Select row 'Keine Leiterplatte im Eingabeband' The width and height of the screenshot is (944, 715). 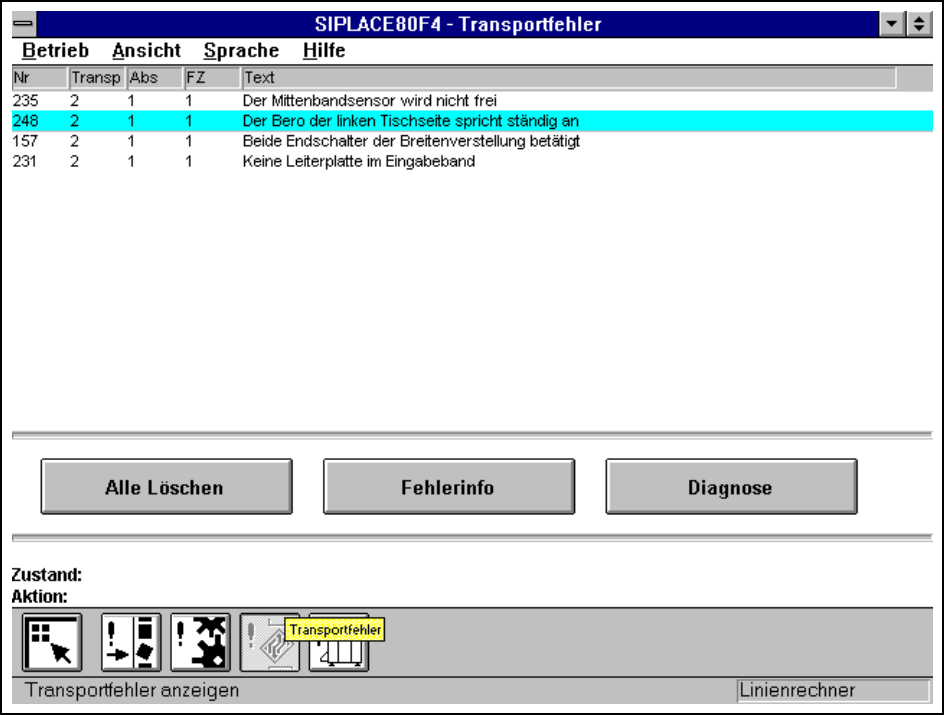click(472, 161)
